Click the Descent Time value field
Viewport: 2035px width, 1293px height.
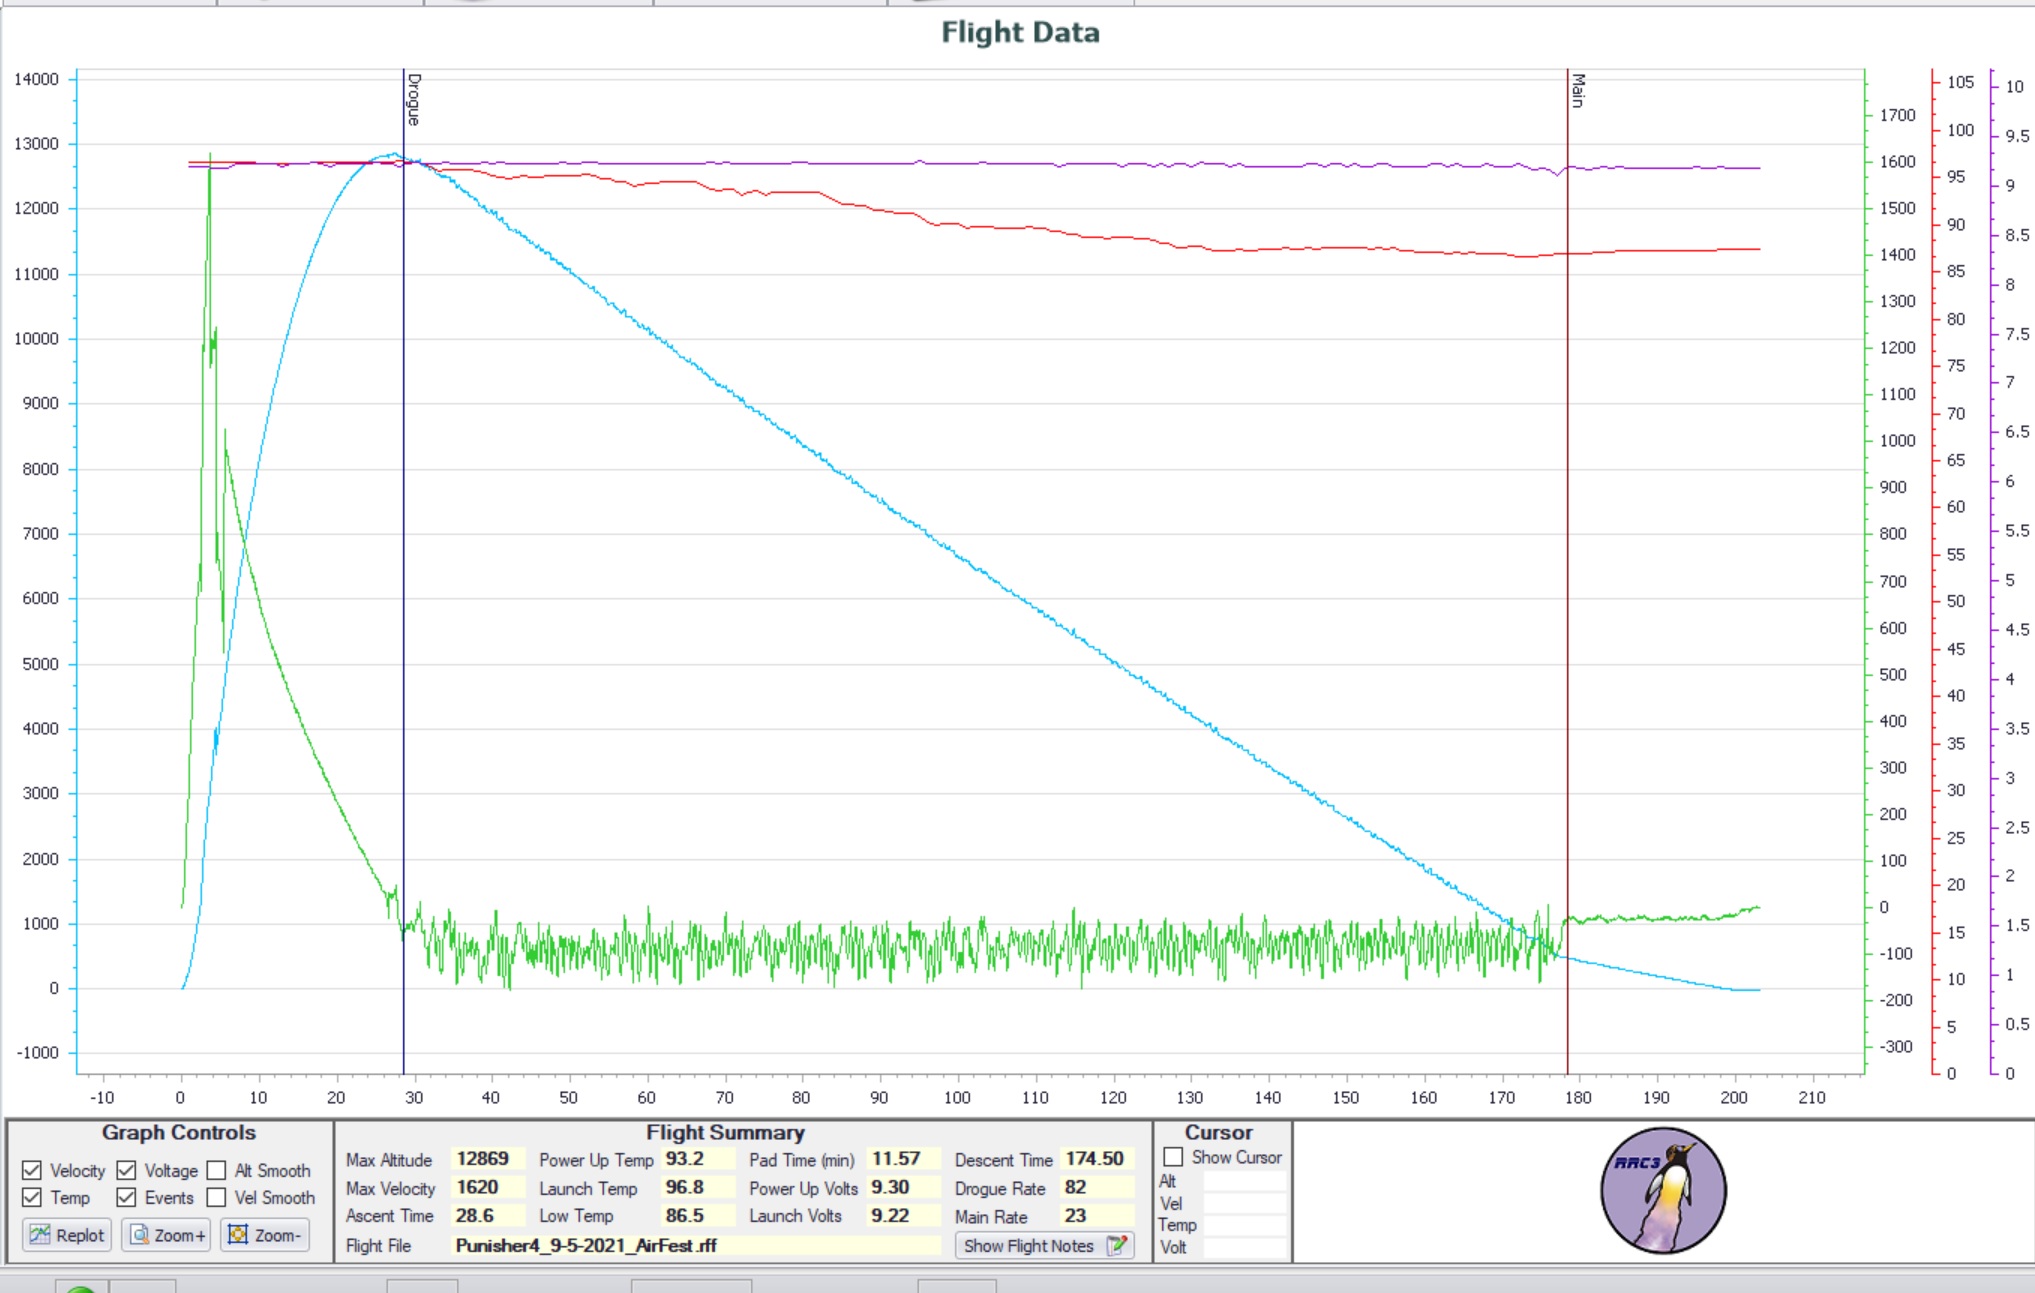tap(1096, 1159)
